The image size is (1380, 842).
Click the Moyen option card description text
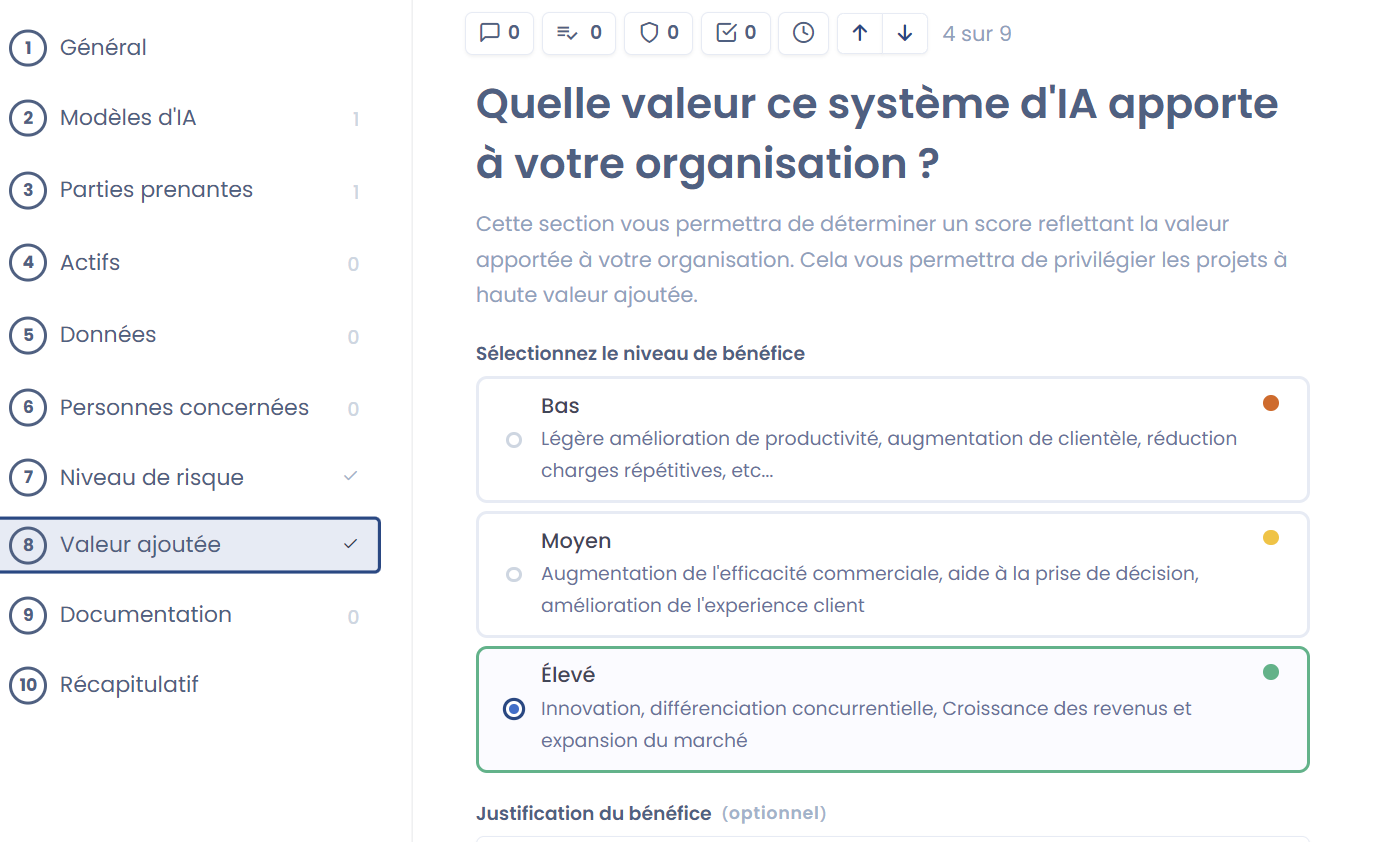(x=869, y=589)
